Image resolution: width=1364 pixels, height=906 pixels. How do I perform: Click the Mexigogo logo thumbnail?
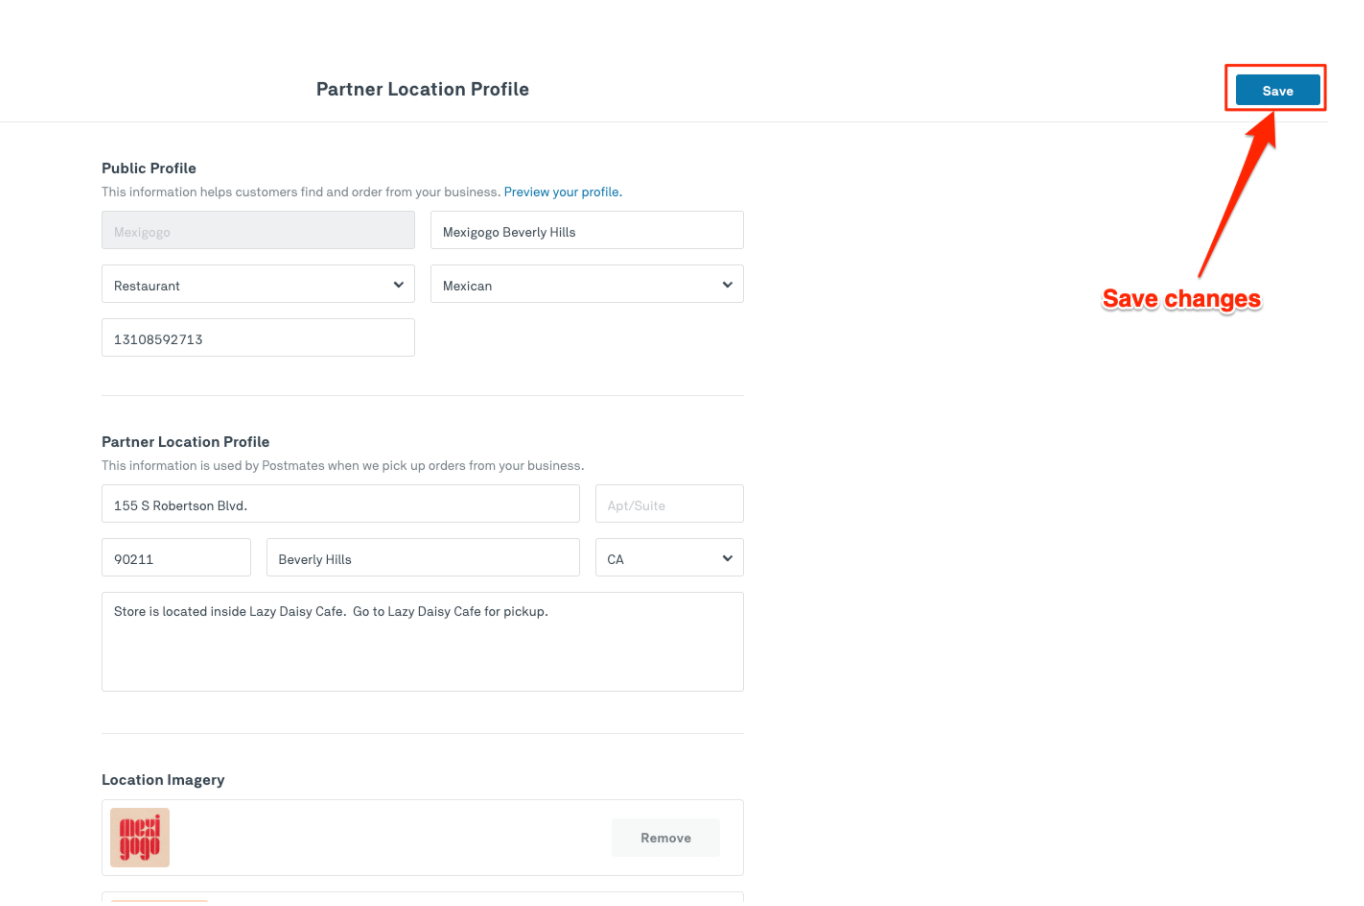point(140,838)
